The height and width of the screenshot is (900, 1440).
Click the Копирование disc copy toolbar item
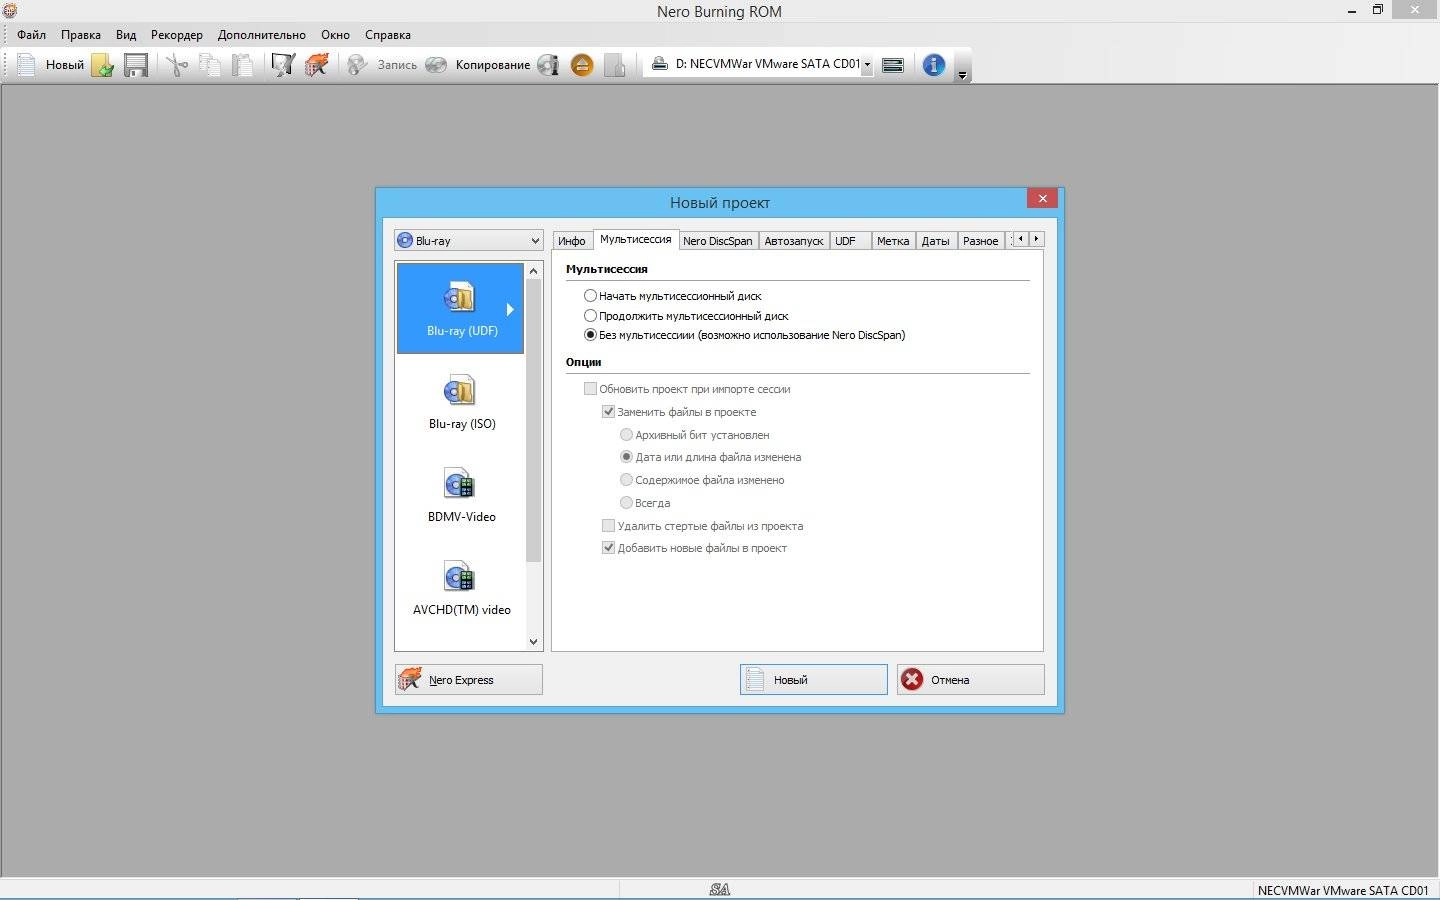click(x=478, y=65)
